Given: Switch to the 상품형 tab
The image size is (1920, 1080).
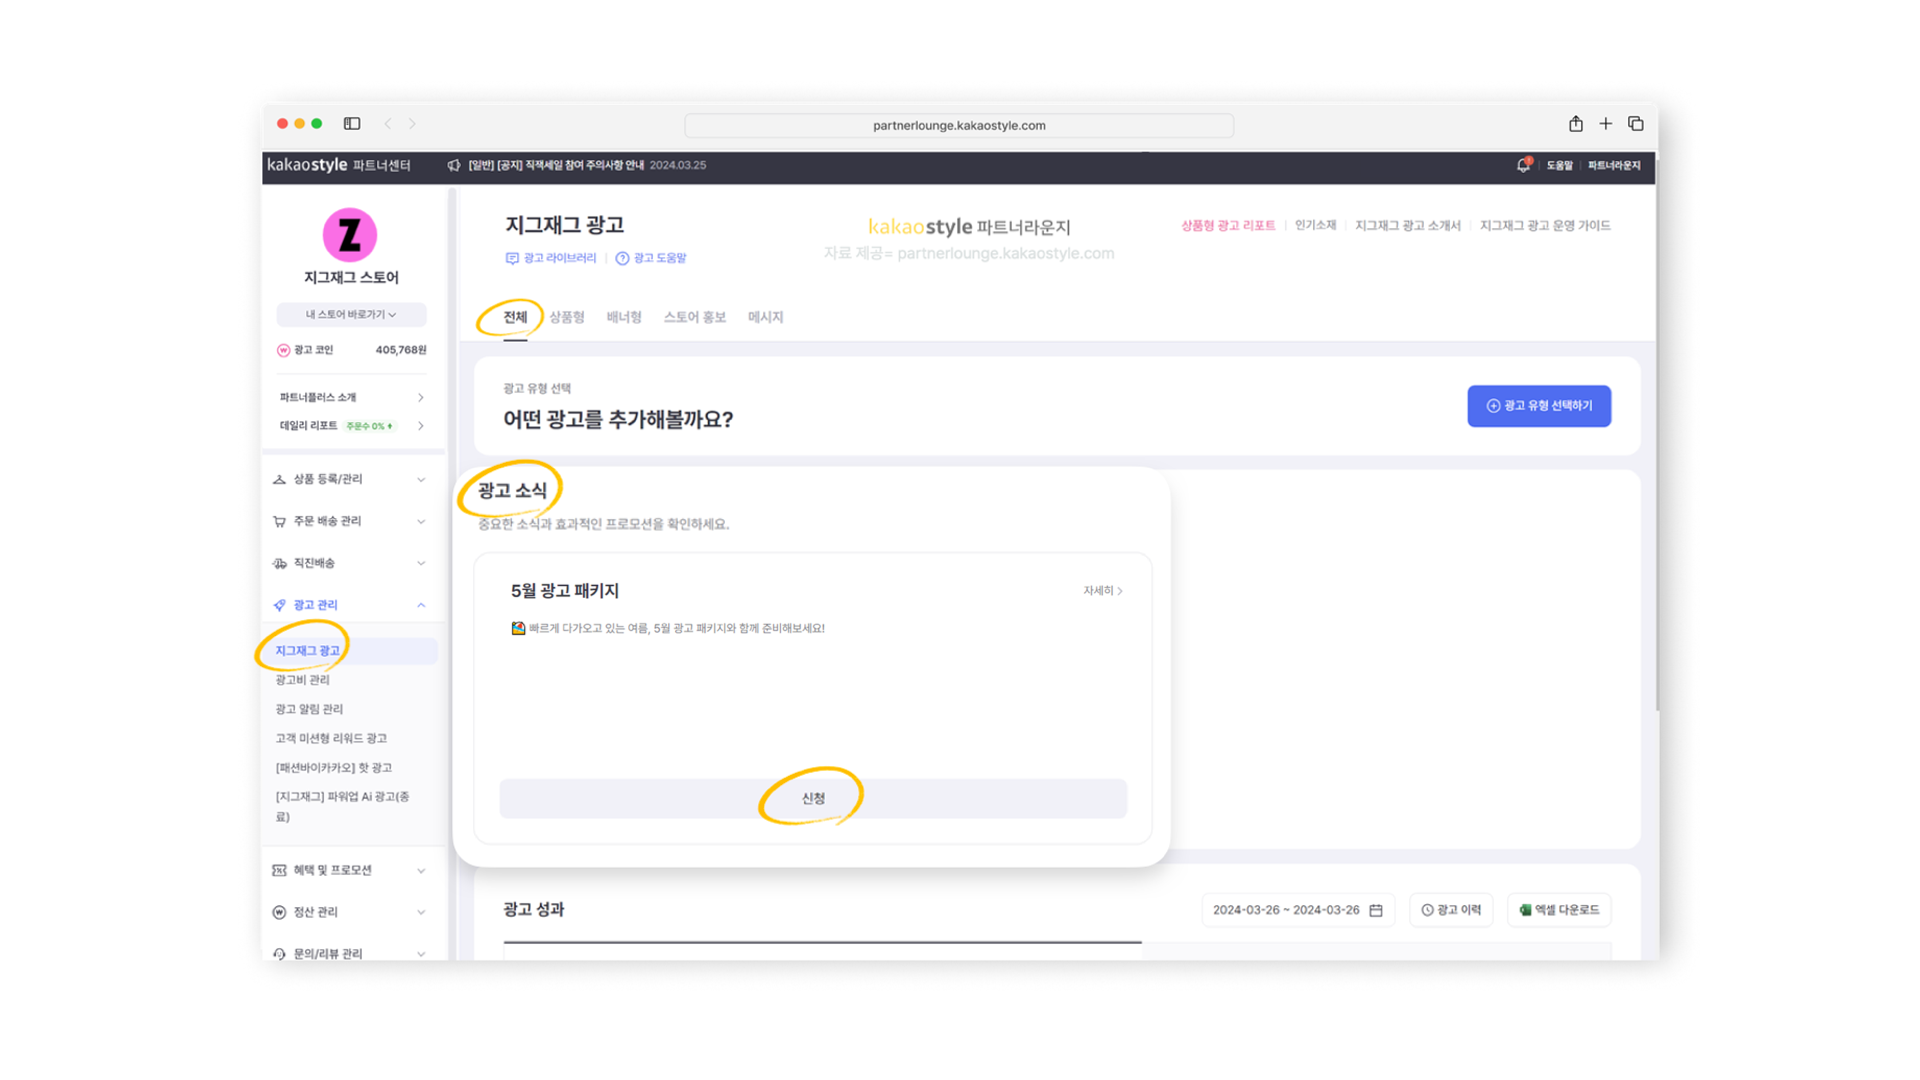Looking at the screenshot, I should 567,317.
